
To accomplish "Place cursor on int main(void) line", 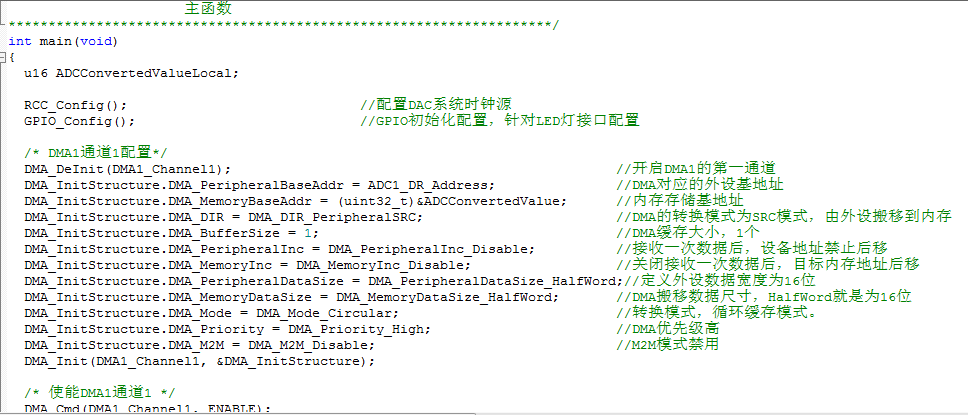I will pyautogui.click(x=63, y=41).
